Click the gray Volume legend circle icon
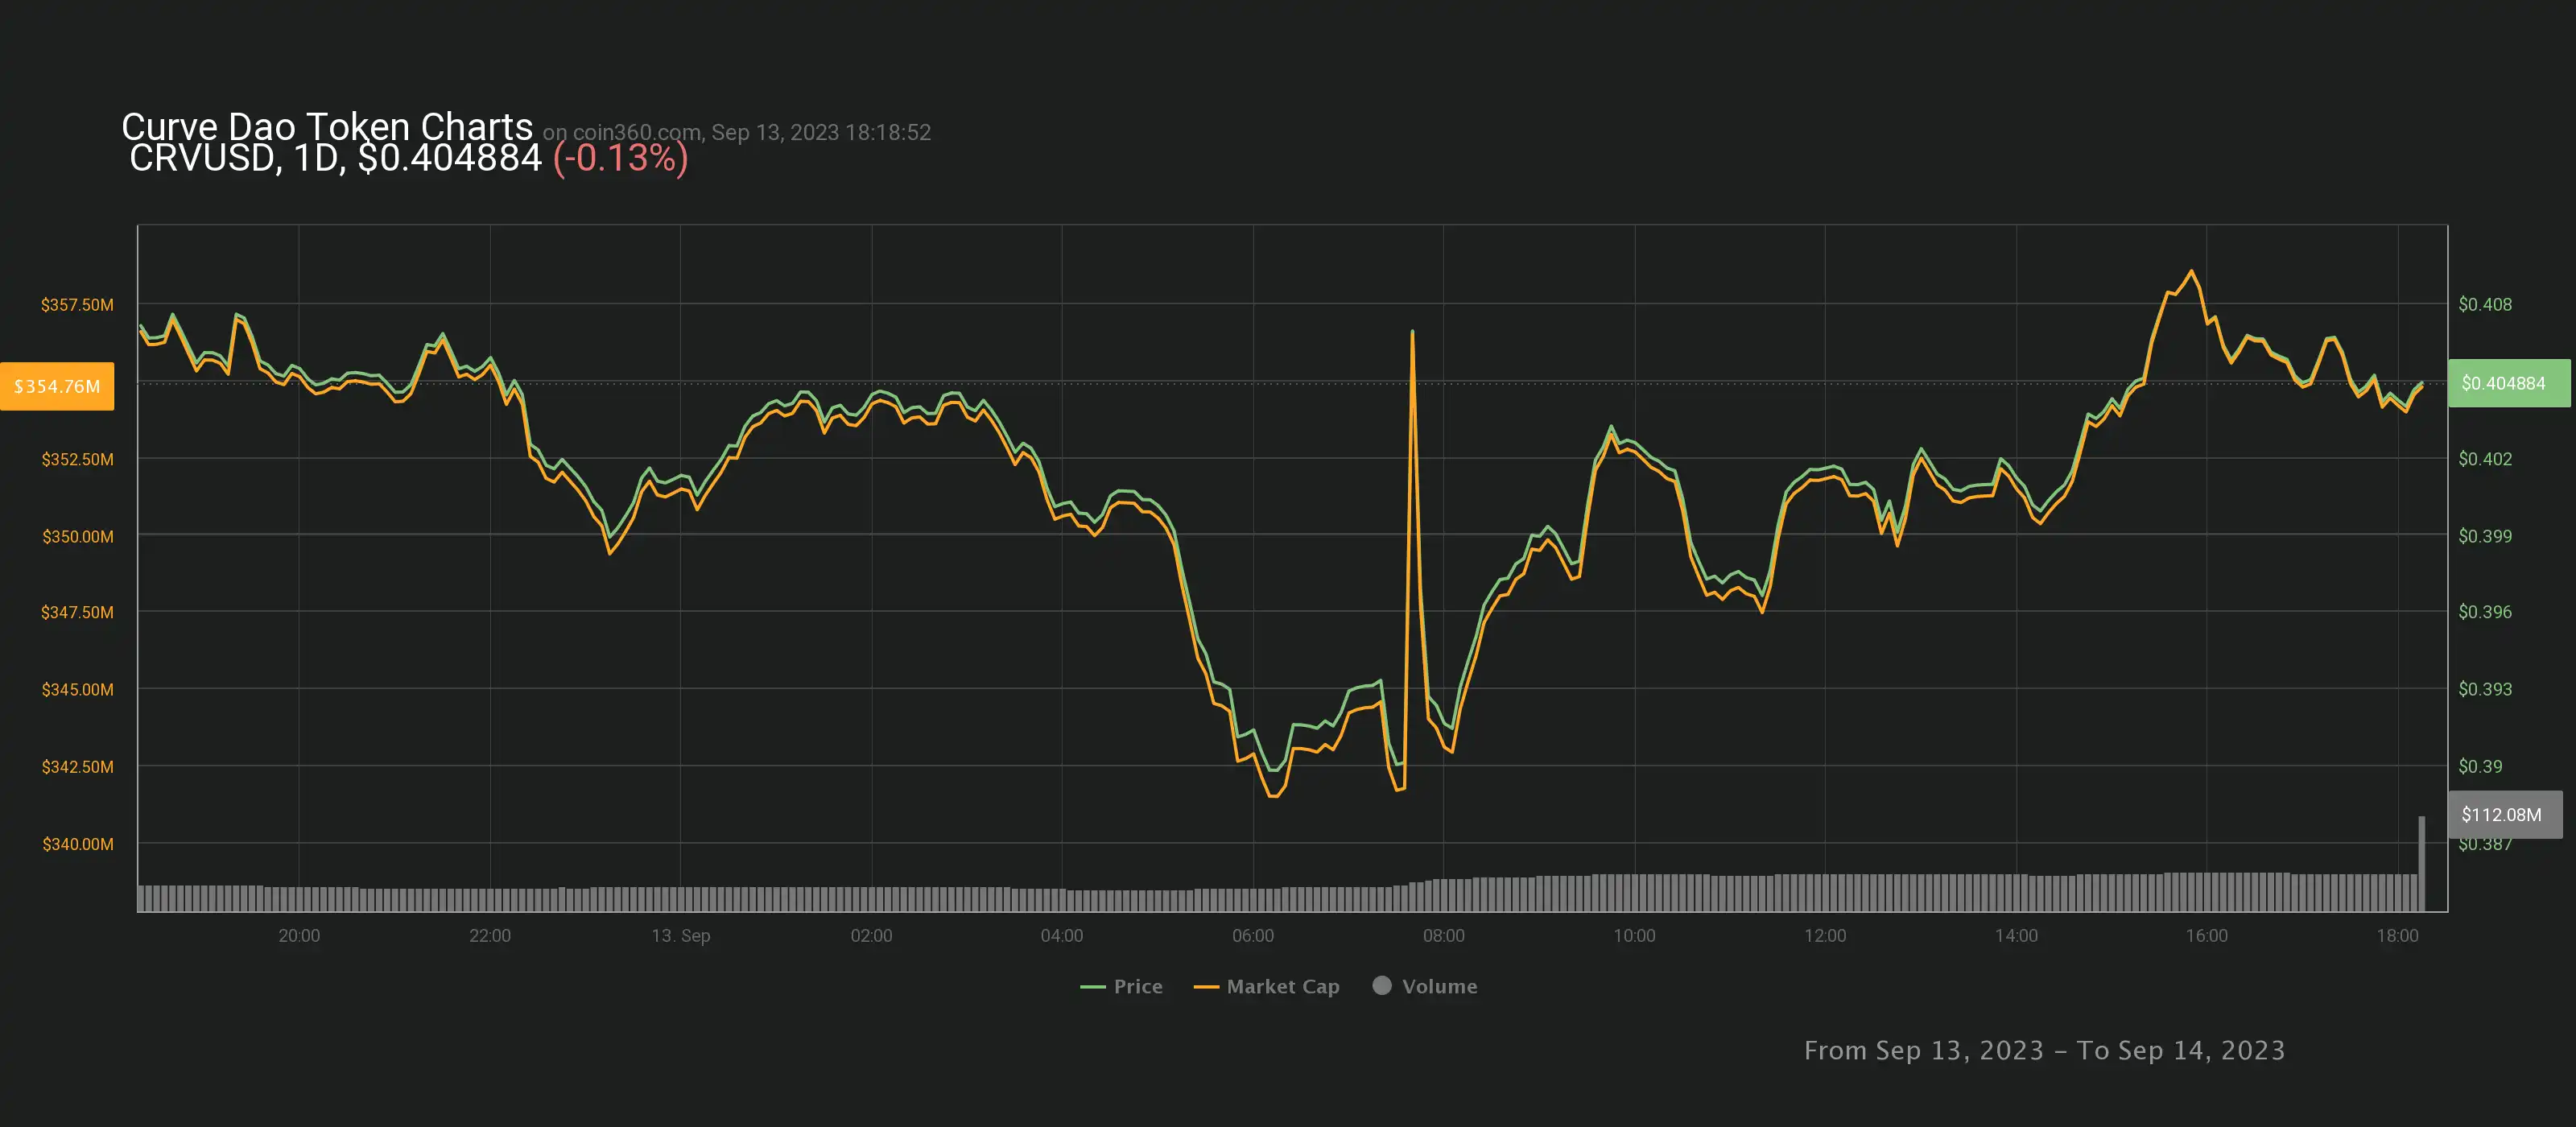 click(x=1382, y=985)
